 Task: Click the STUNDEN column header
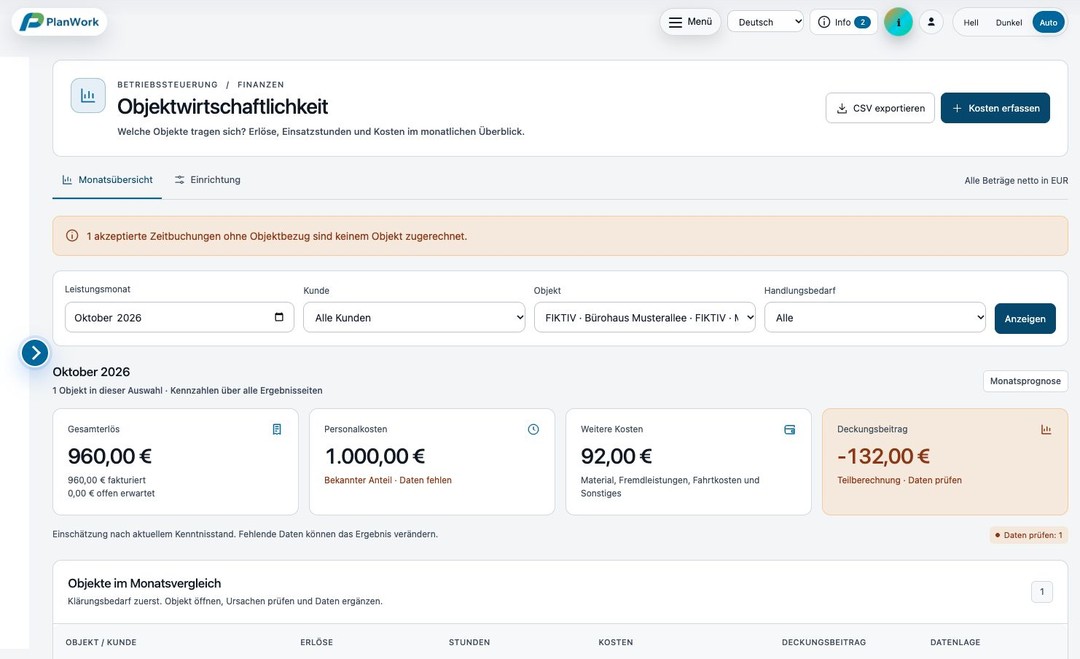click(469, 642)
